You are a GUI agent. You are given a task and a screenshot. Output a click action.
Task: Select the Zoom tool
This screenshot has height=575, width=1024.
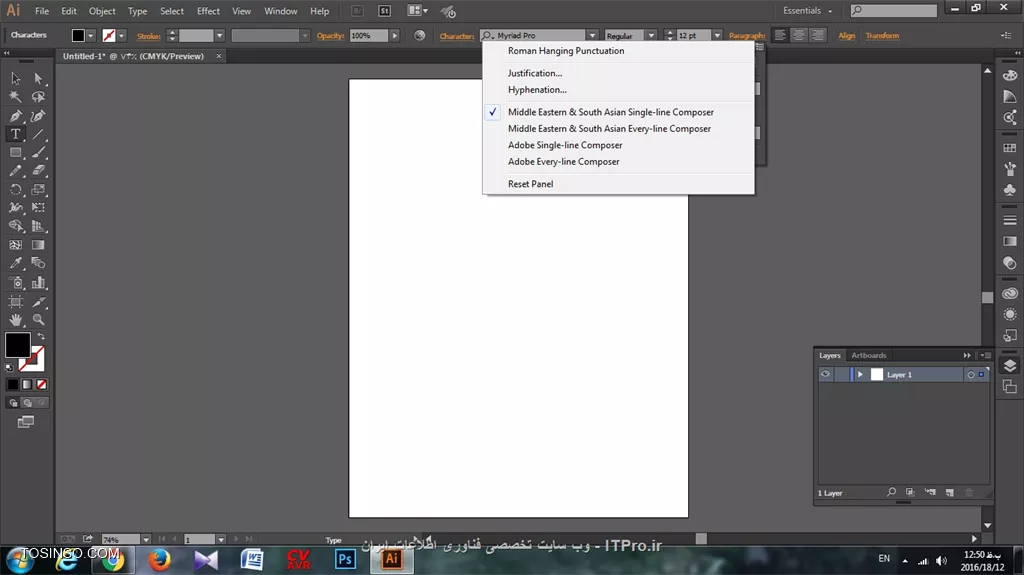pyautogui.click(x=38, y=320)
